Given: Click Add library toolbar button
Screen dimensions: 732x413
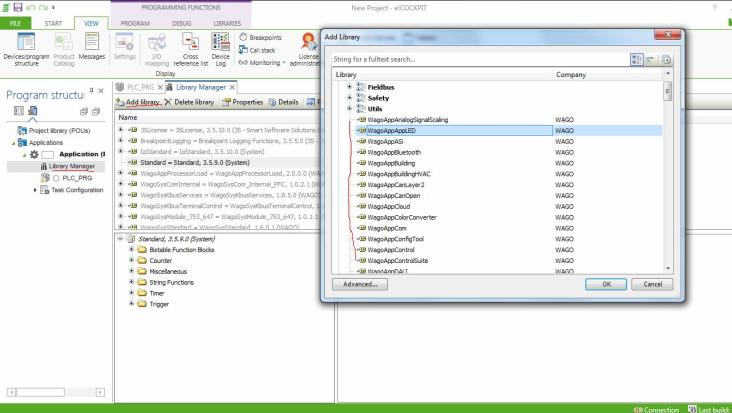Looking at the screenshot, I should click(x=138, y=102).
